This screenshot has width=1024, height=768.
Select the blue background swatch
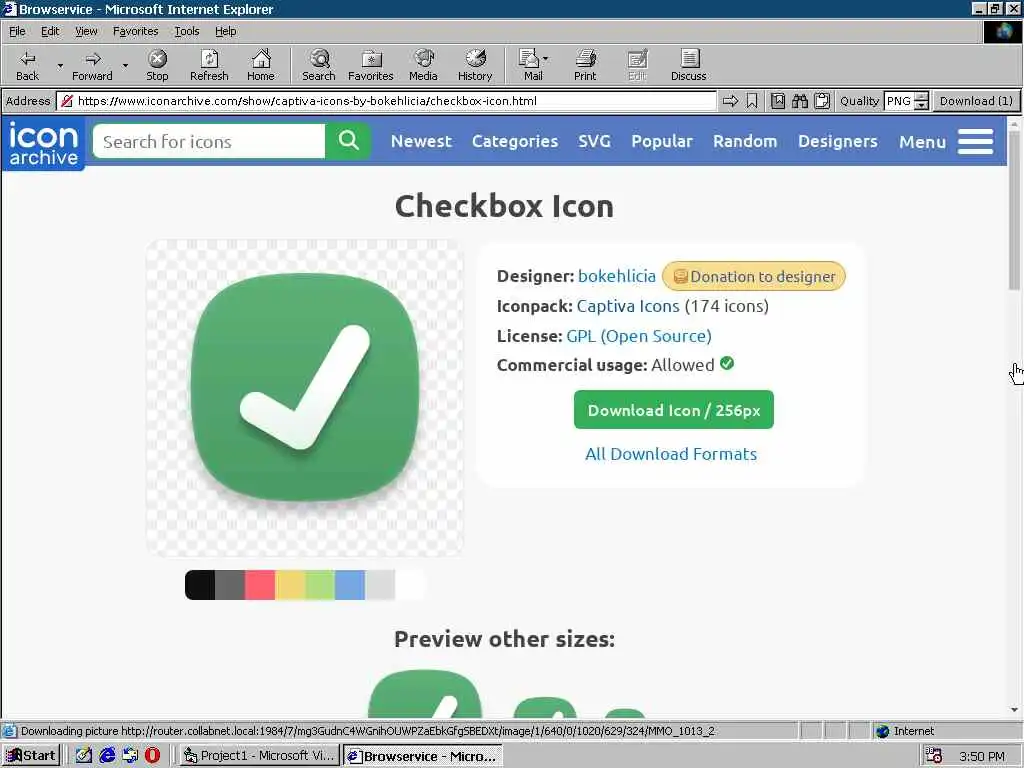pos(350,584)
